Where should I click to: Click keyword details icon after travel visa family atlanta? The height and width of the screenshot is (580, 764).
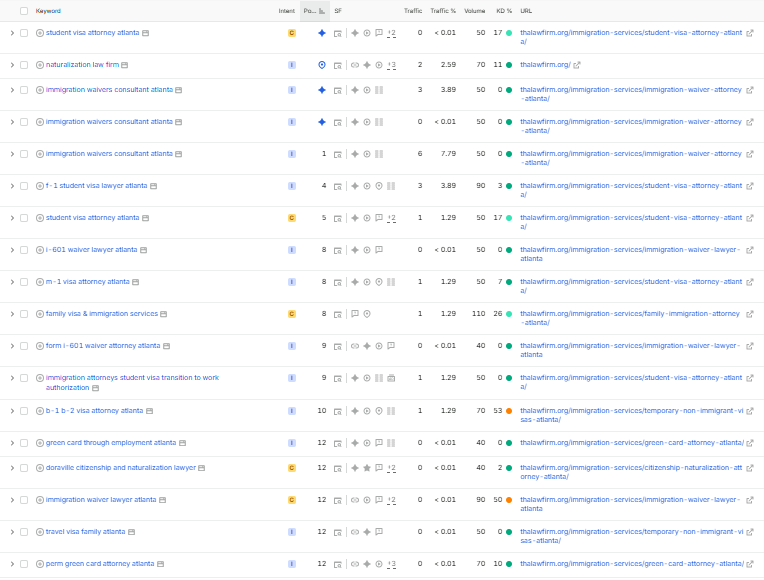pos(132,532)
